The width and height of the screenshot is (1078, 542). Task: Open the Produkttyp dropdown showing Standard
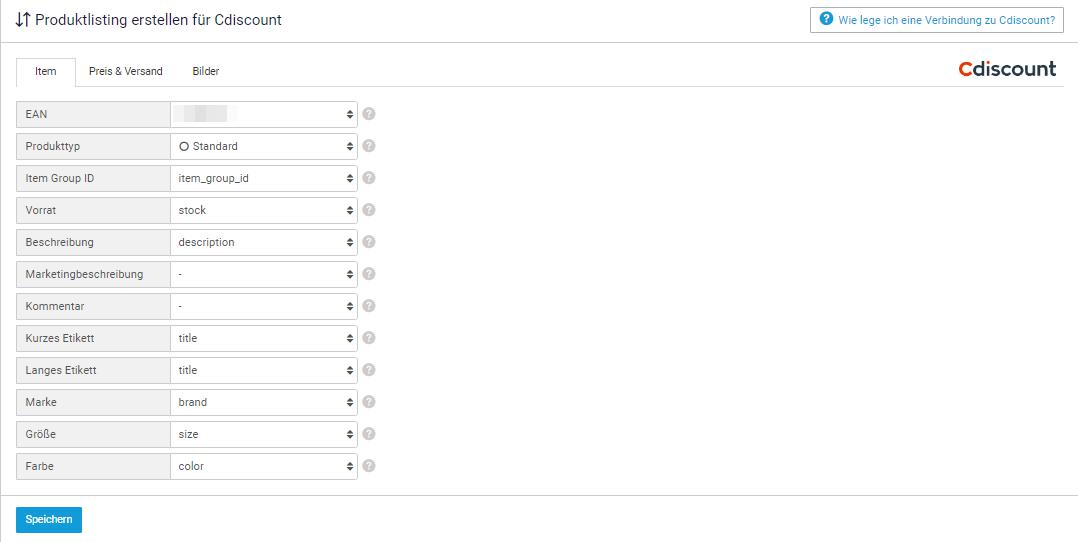pyautogui.click(x=264, y=147)
